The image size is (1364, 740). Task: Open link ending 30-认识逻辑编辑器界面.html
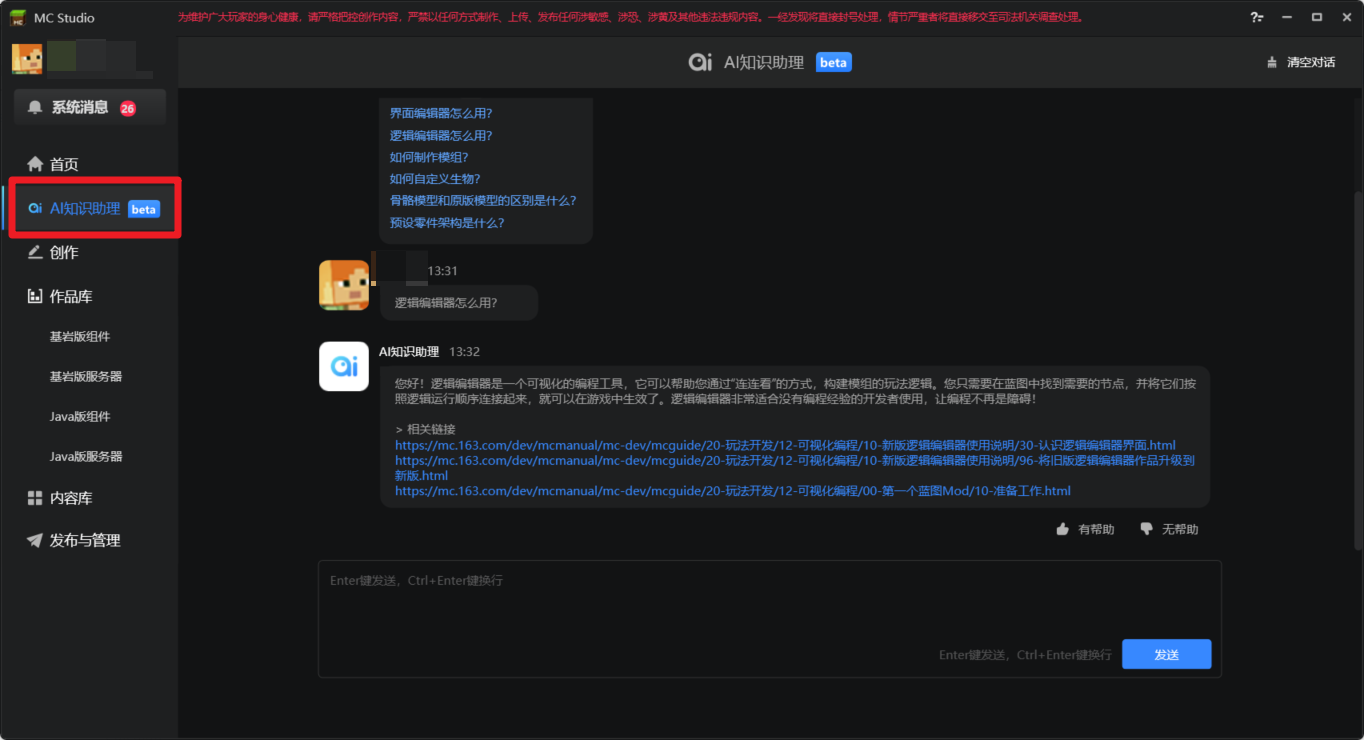coord(785,446)
